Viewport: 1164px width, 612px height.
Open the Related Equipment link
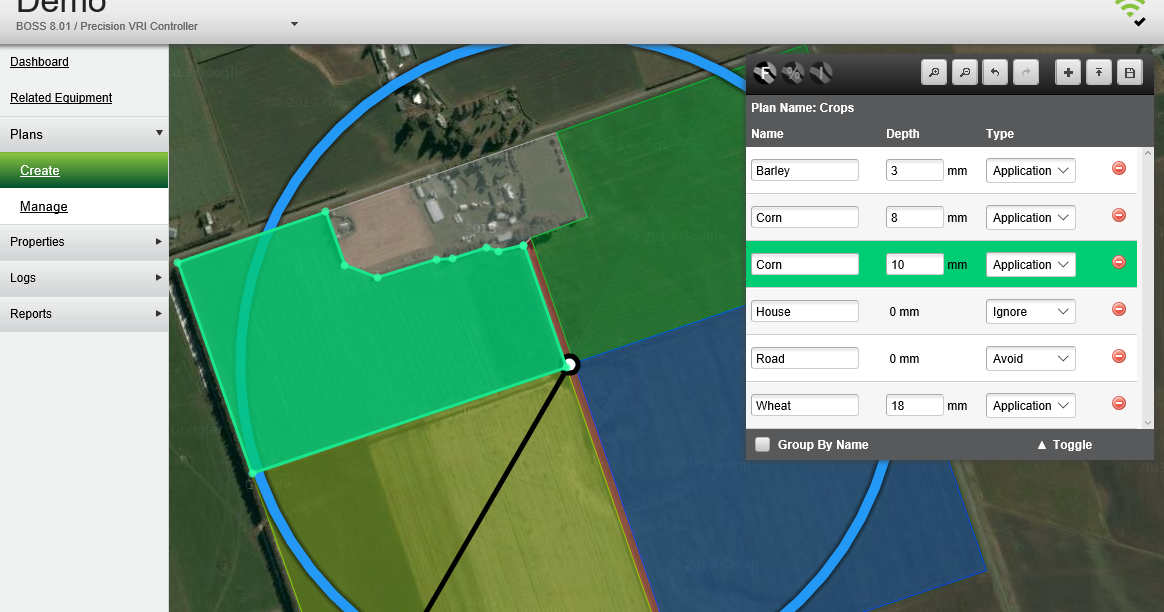pos(61,97)
